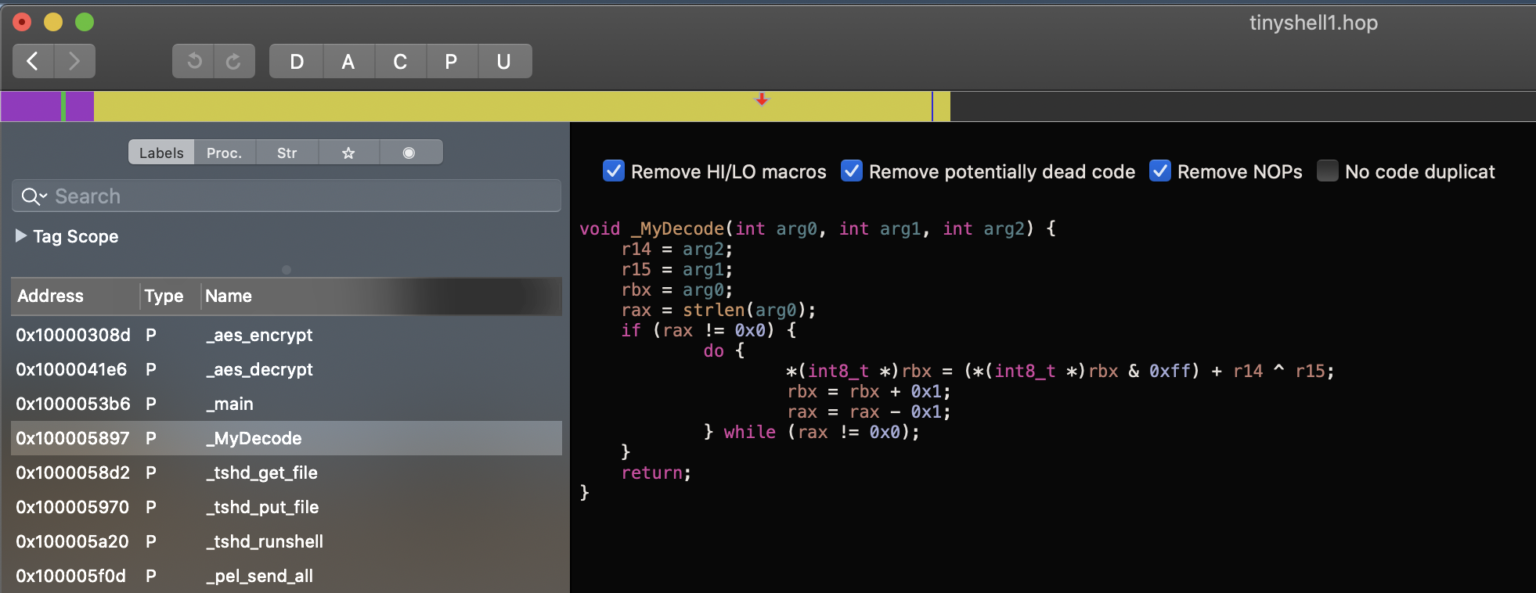Set type to ASCII with A button
Image resolution: width=1536 pixels, height=593 pixels.
348,62
